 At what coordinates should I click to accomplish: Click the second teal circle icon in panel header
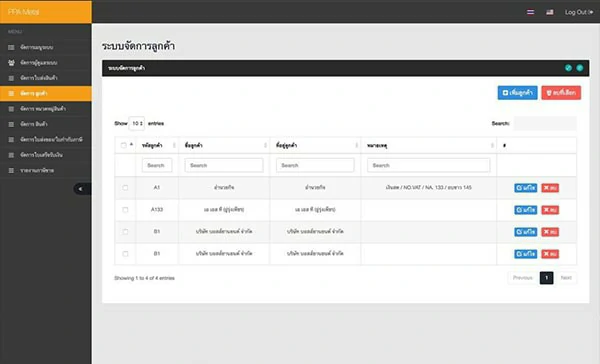pyautogui.click(x=580, y=68)
